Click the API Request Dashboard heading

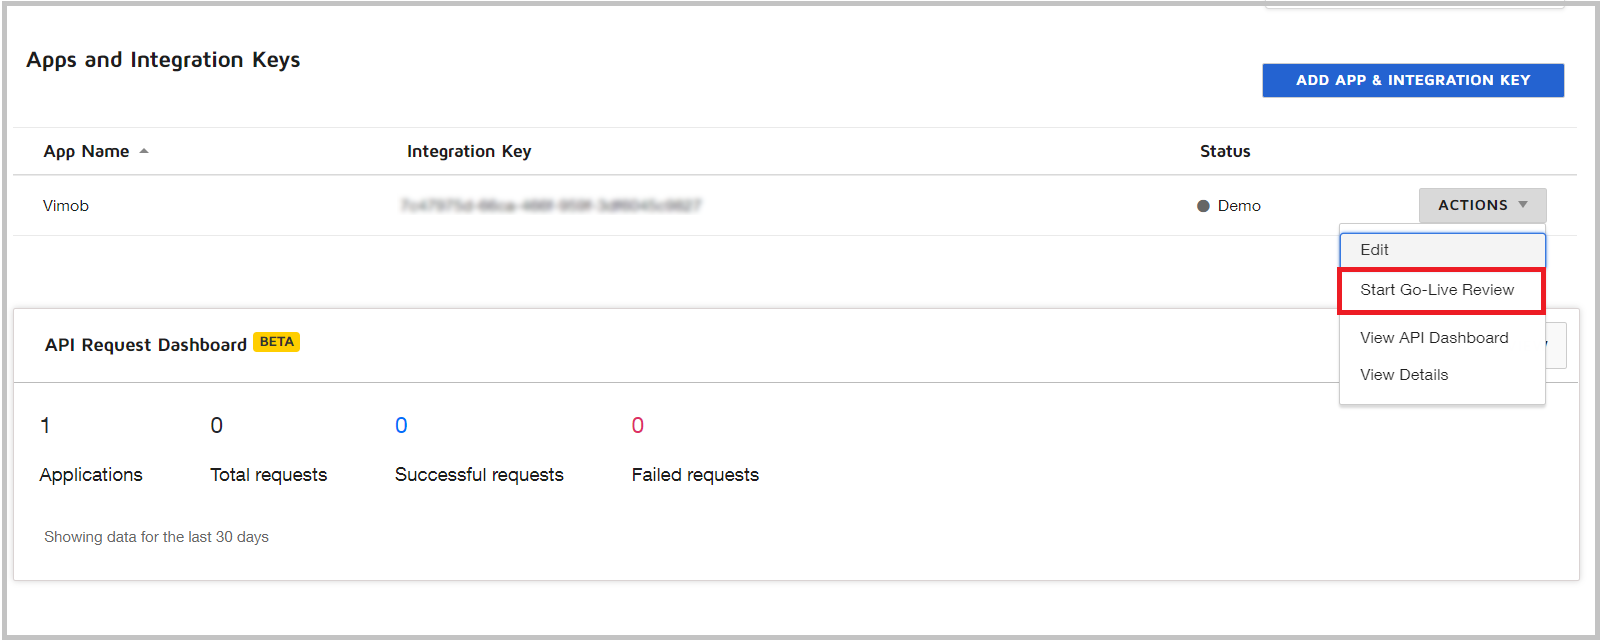146,345
